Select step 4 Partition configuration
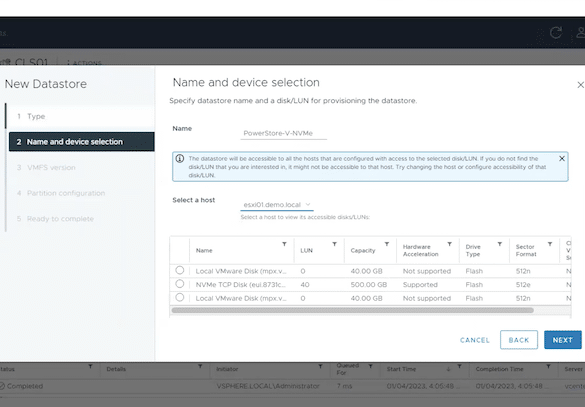This screenshot has width=585, height=407. (81, 193)
